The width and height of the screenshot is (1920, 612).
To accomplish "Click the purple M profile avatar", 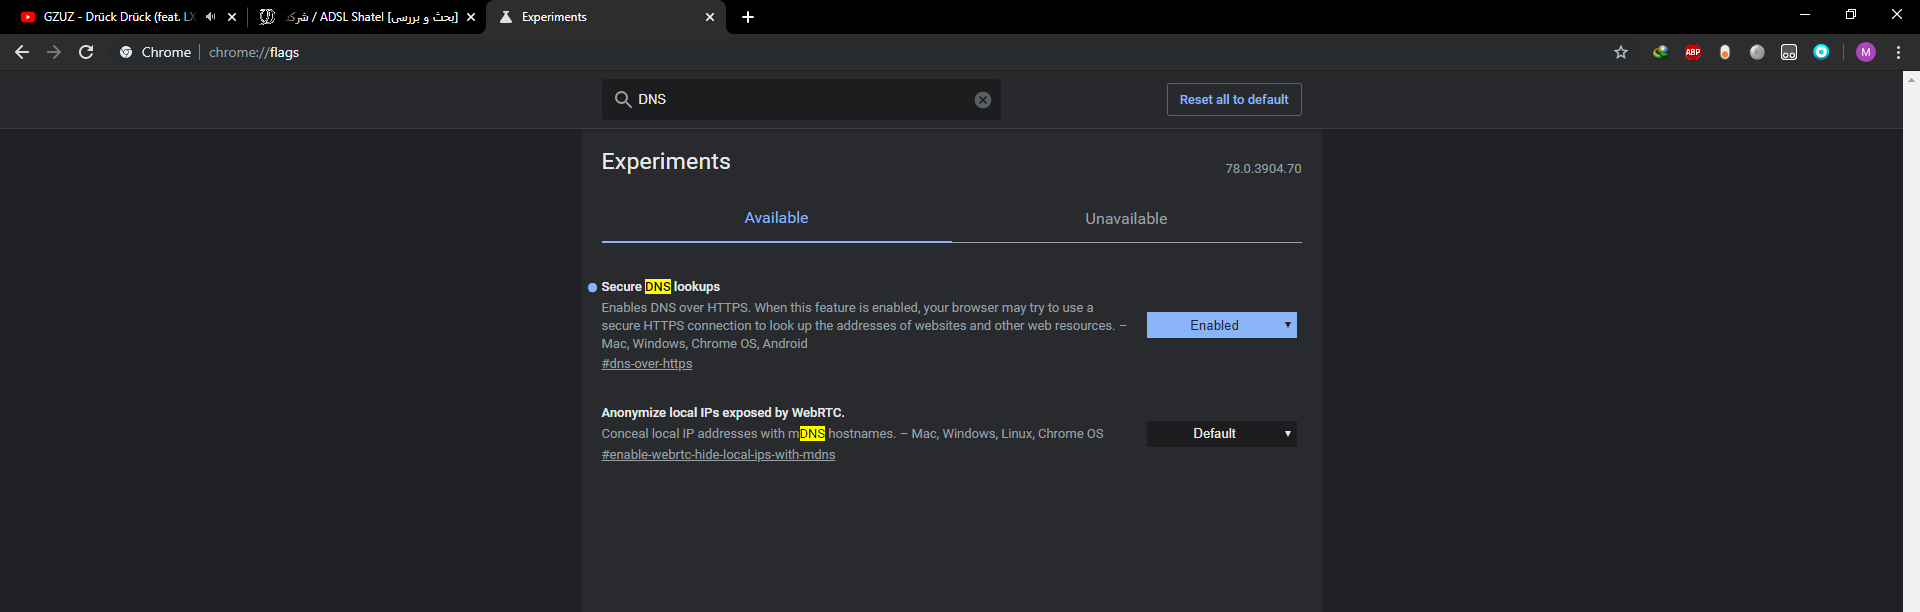I will (x=1865, y=52).
